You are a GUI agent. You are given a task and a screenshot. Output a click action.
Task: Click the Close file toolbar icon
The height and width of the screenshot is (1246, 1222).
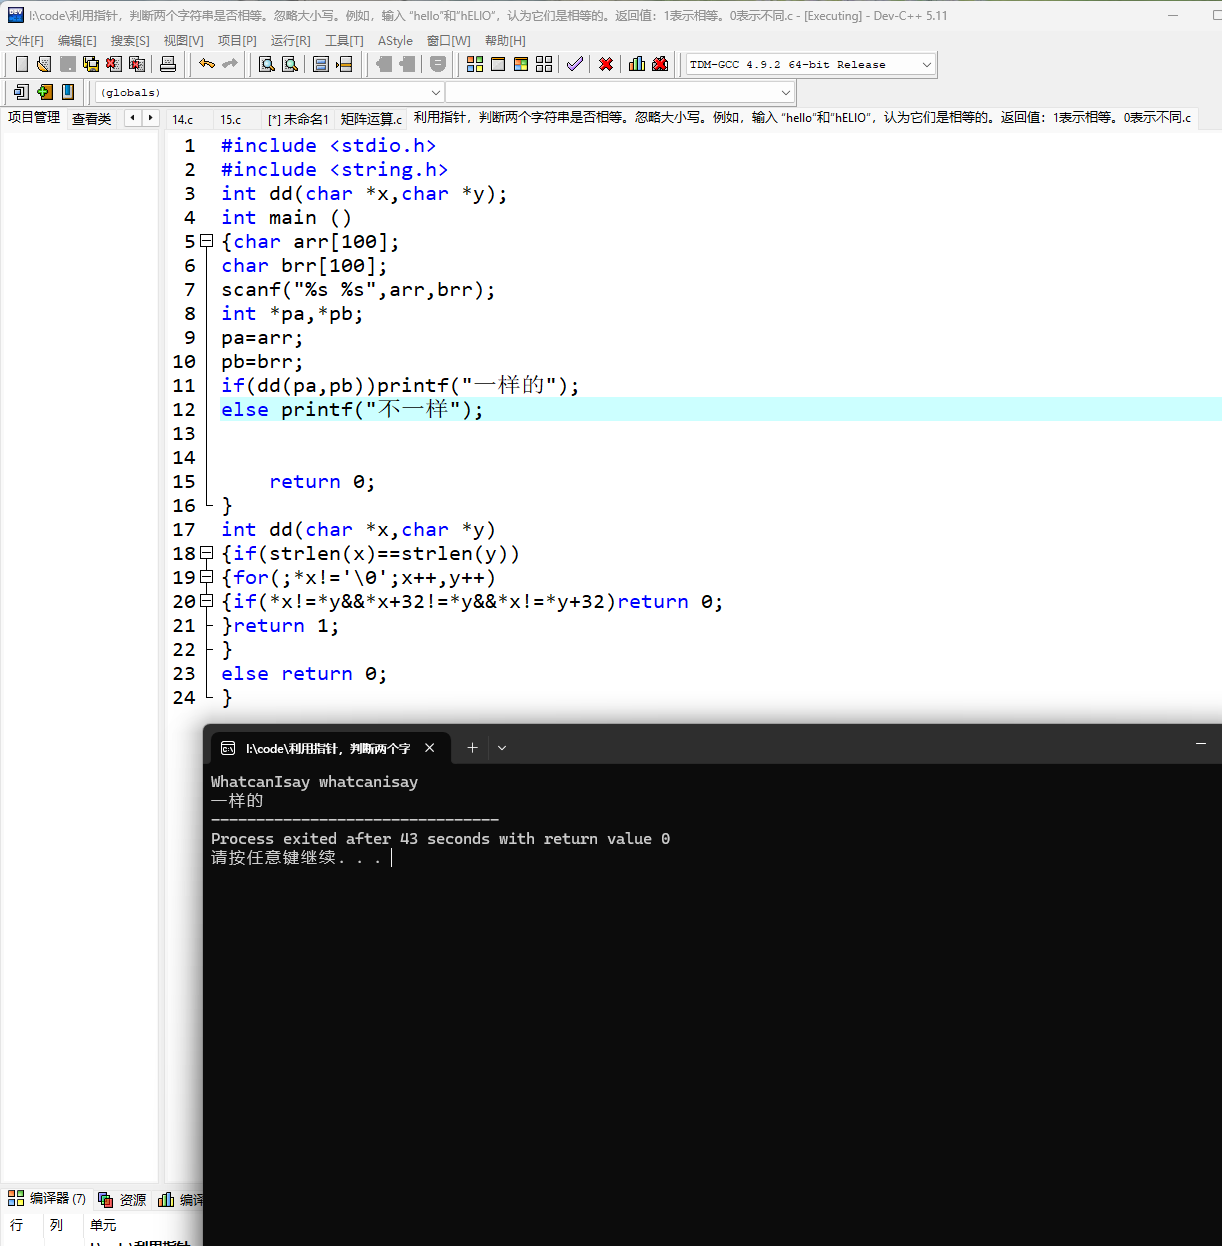(114, 64)
